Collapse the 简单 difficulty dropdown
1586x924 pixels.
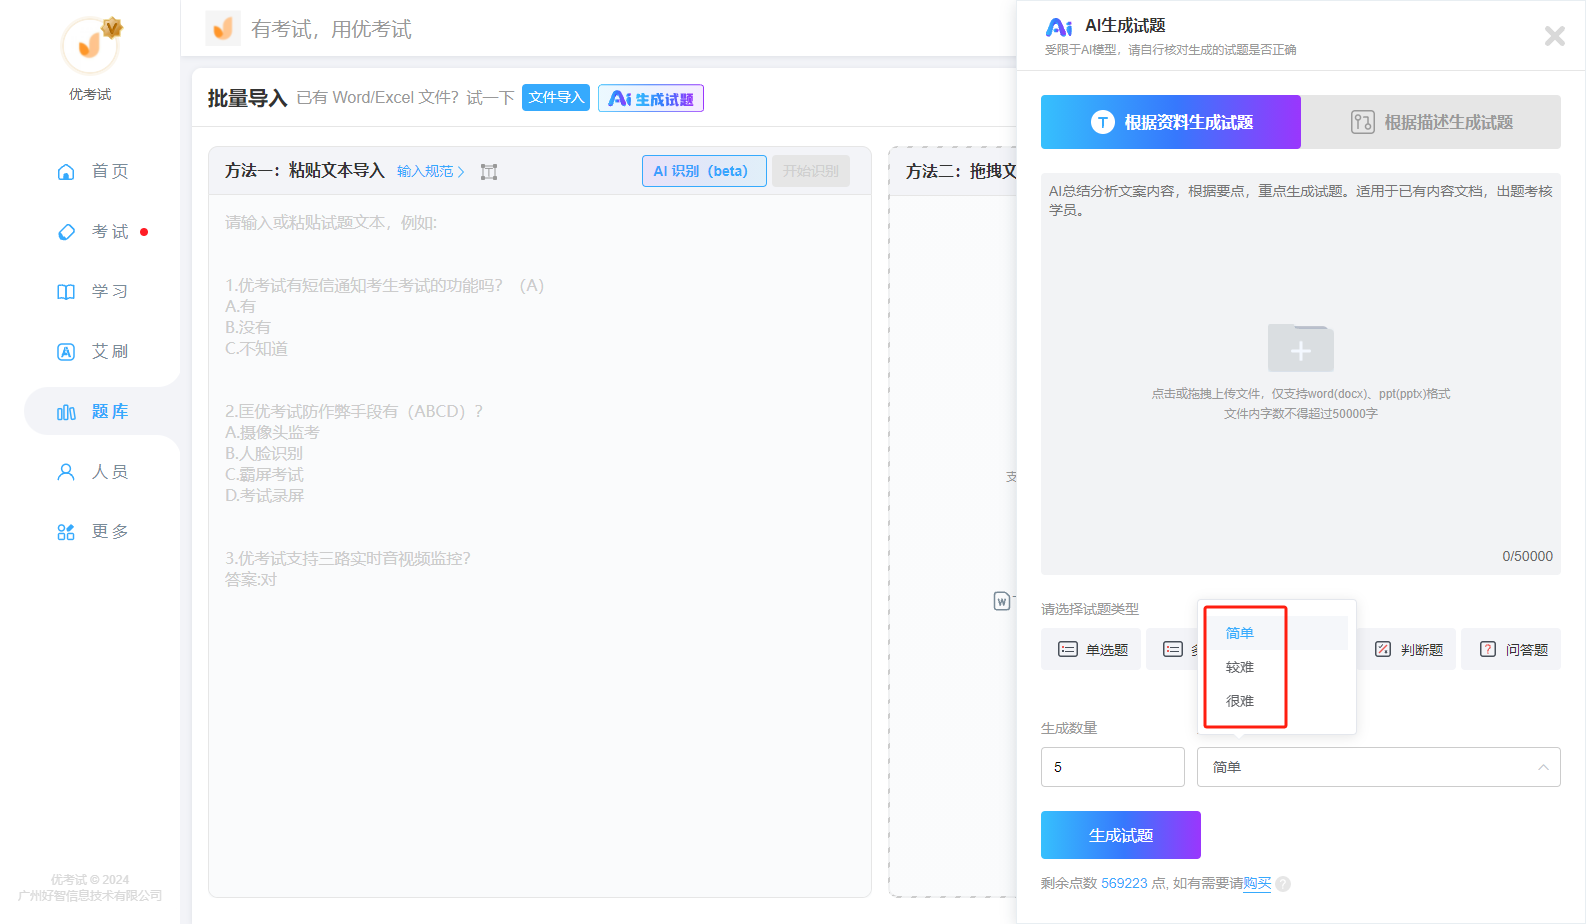1379,767
